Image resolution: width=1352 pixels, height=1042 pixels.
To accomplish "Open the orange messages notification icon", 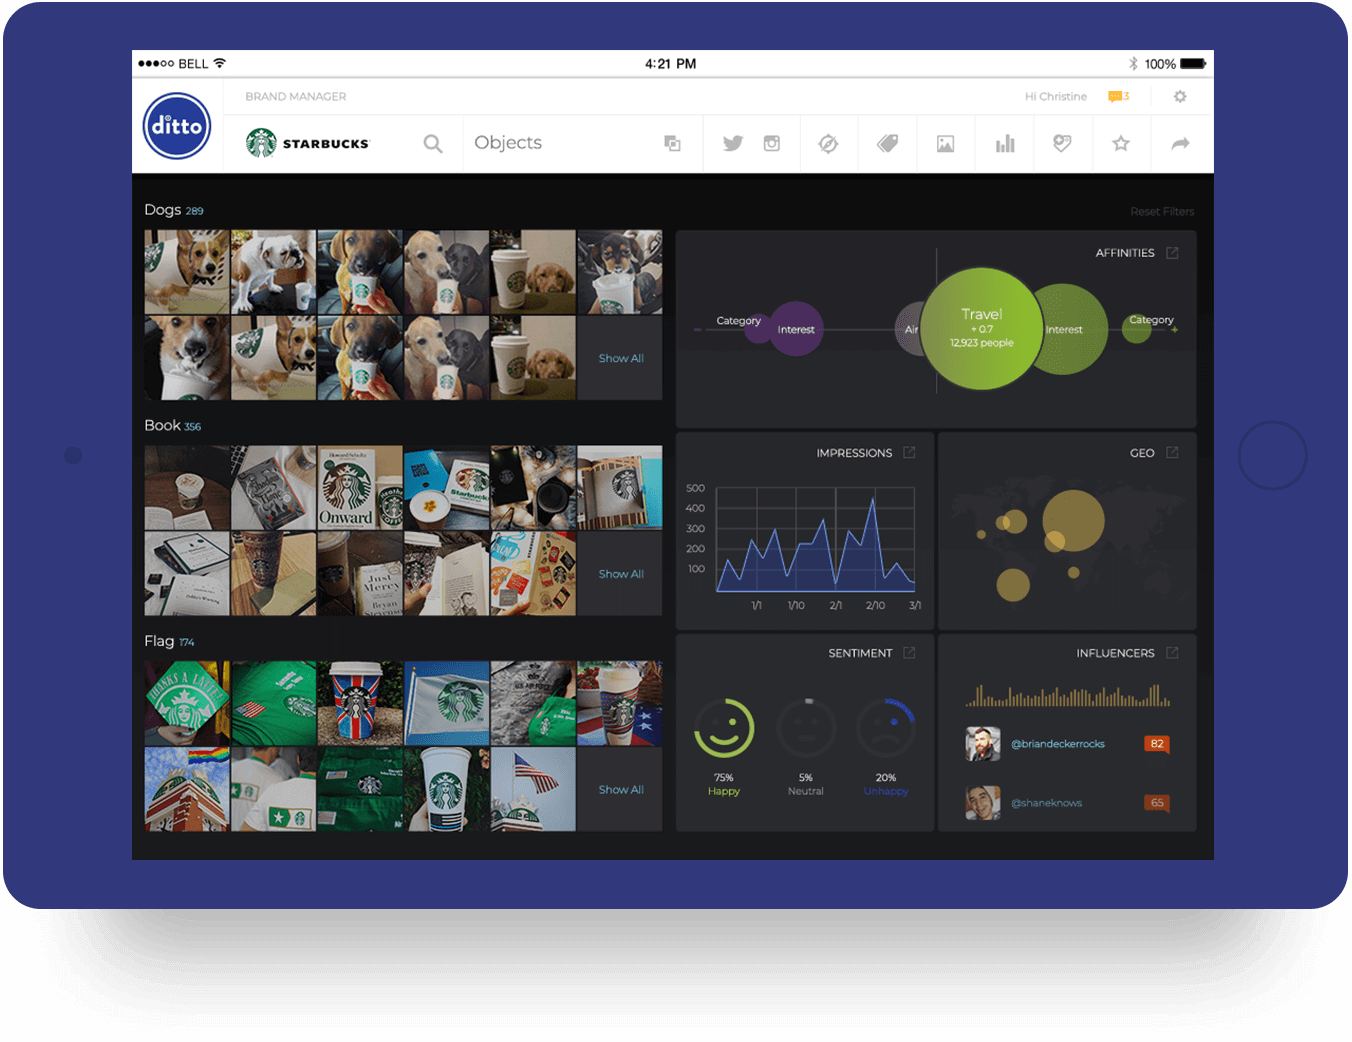I will (x=1118, y=97).
